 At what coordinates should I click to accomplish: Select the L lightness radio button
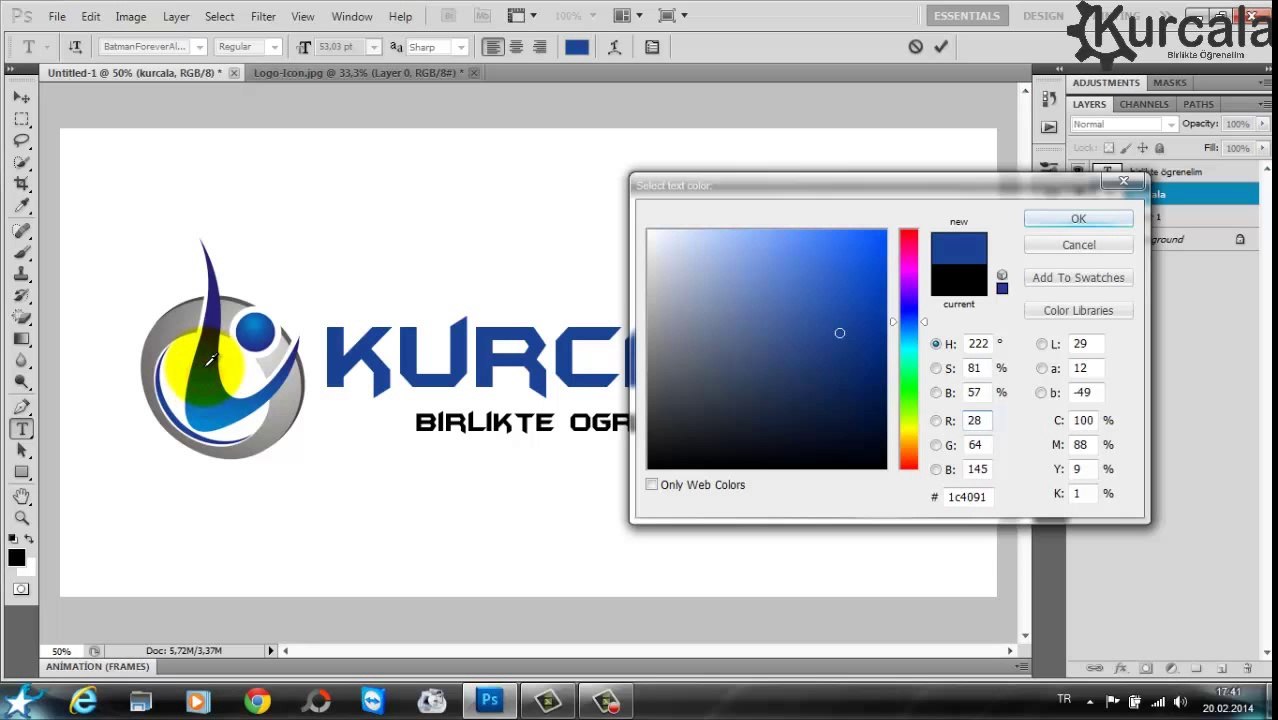pyautogui.click(x=1042, y=344)
